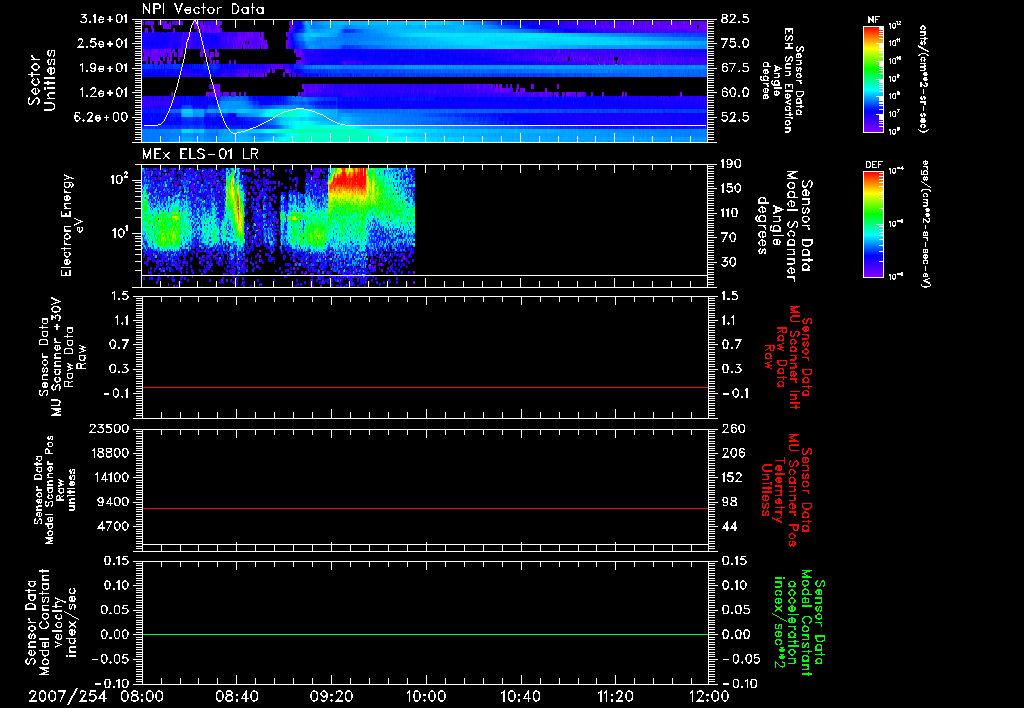Viewport: 1024px width, 708px height.
Task: Select the MEx ELS-01 LR panel title
Action: point(200,155)
